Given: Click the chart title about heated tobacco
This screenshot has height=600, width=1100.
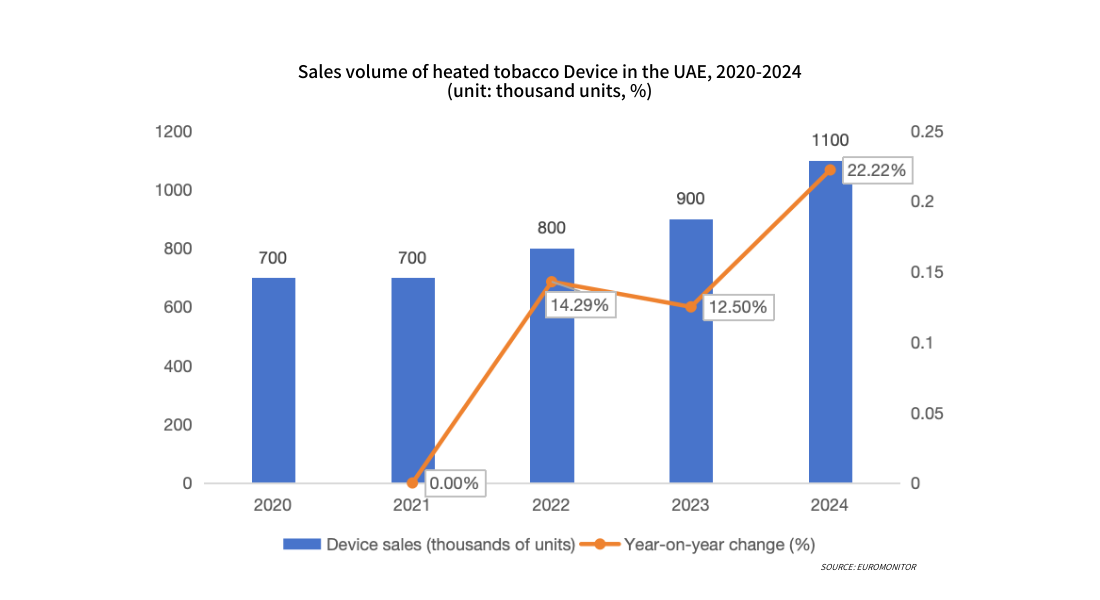Looking at the screenshot, I should pyautogui.click(x=550, y=72).
